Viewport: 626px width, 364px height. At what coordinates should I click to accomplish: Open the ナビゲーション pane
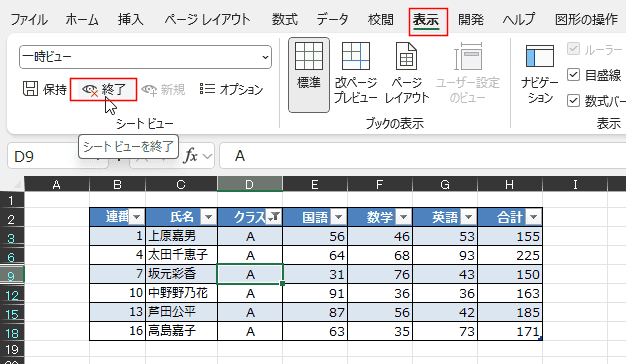[x=540, y=74]
